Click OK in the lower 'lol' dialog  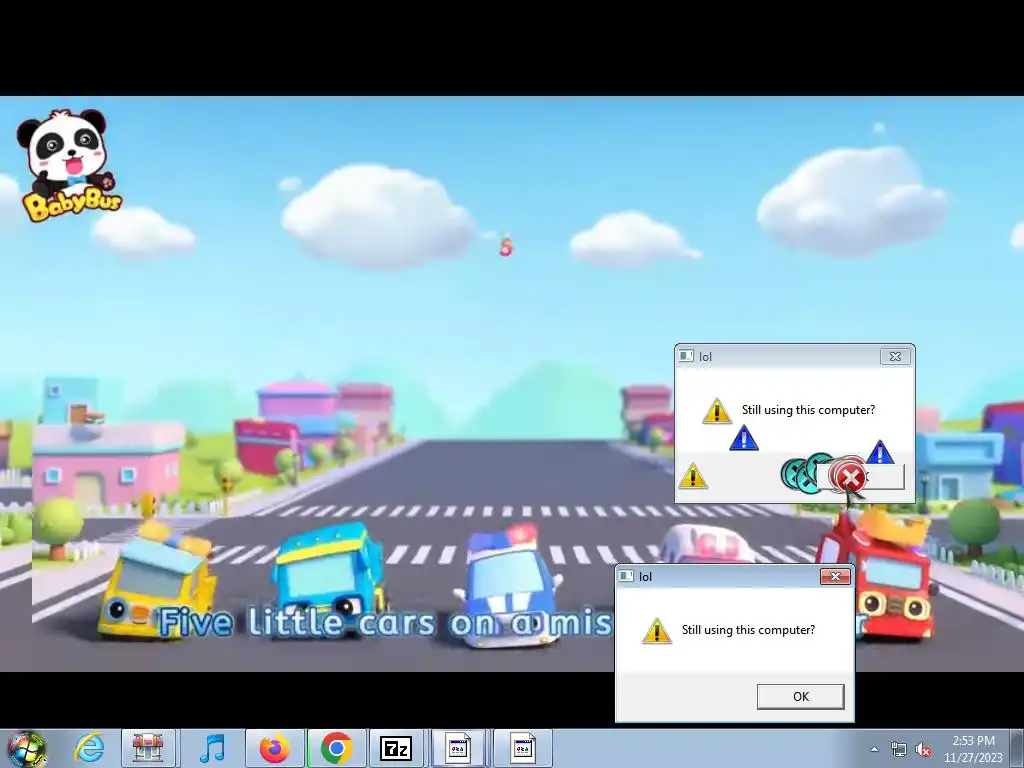801,696
